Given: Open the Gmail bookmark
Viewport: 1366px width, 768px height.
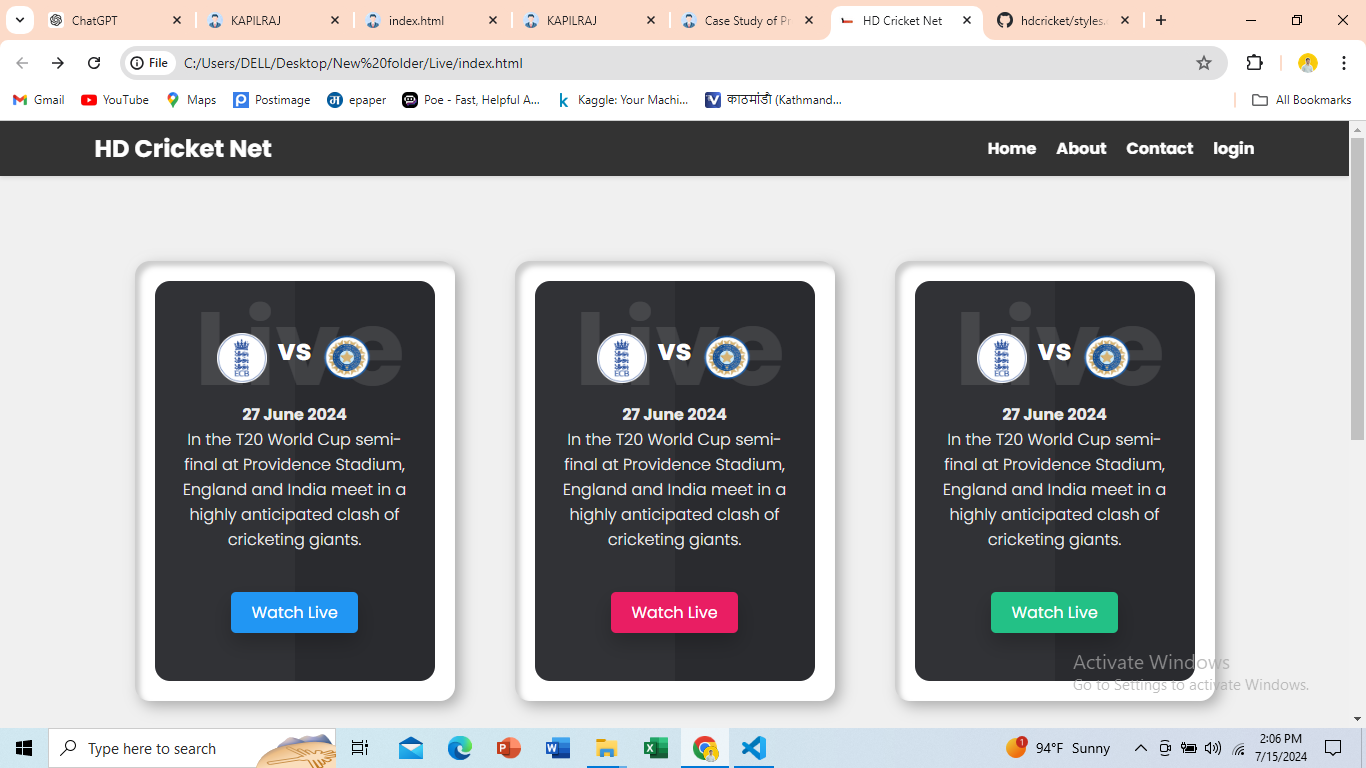Looking at the screenshot, I should click(x=38, y=100).
